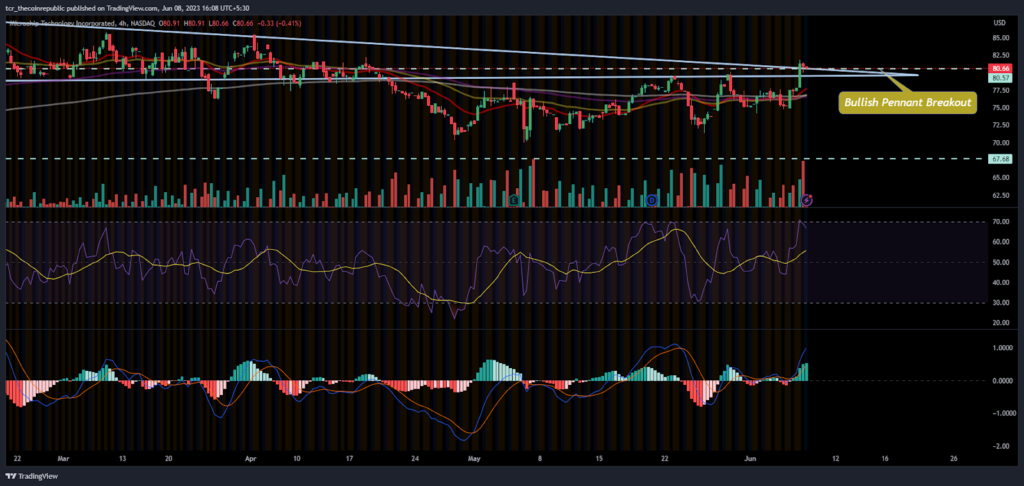Click the earnings 'E' marker on the volume bars
Image resolution: width=1024 pixels, height=486 pixels.
pyautogui.click(x=515, y=200)
